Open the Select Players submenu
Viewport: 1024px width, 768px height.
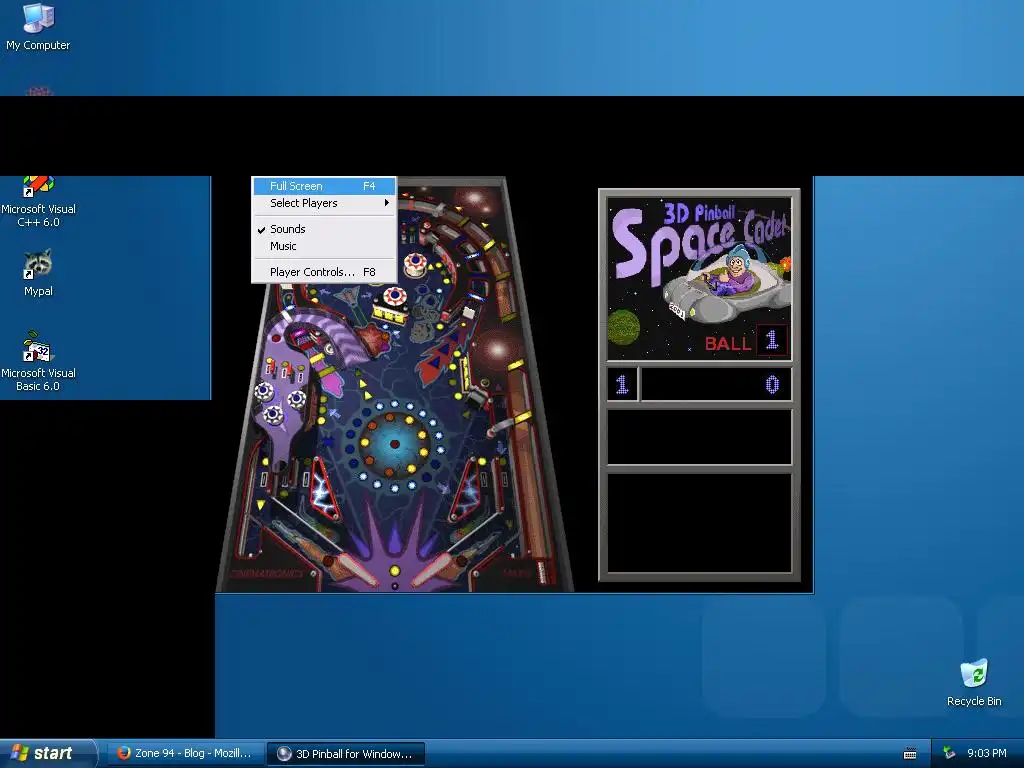coord(323,203)
